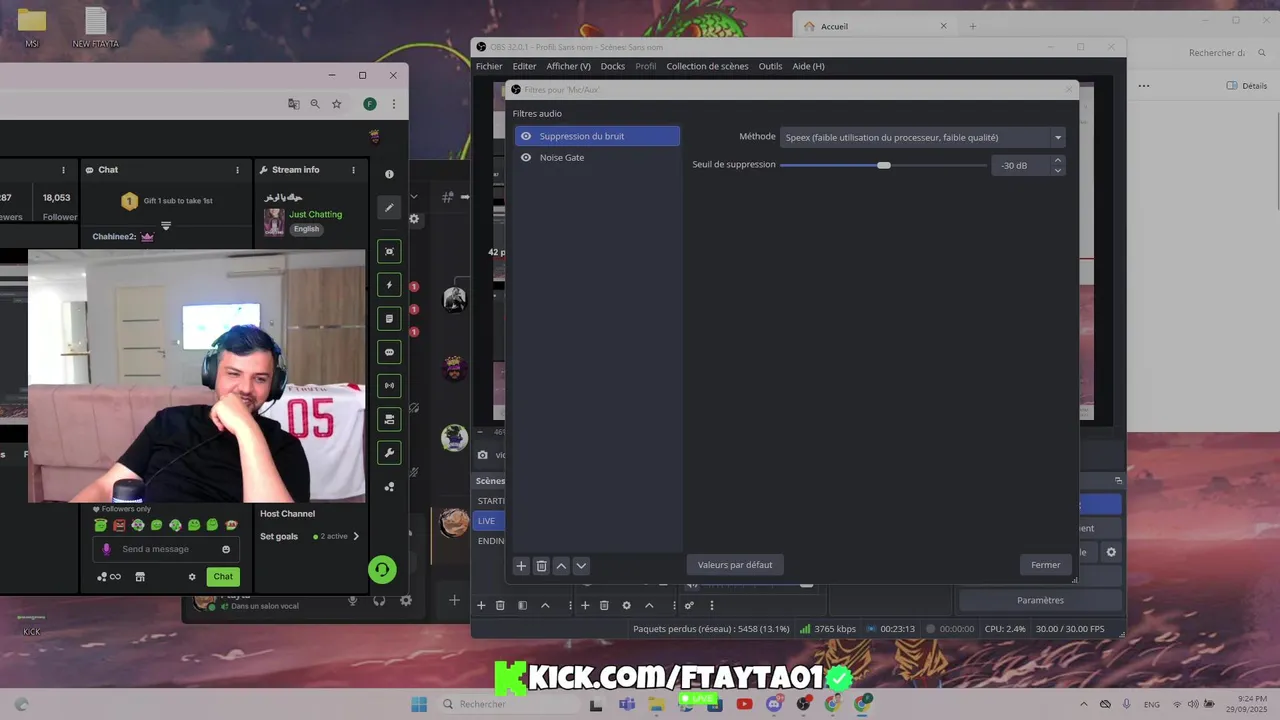Screen dimensions: 1280x720
Task: Delete selected audio filter with trash icon
Action: click(541, 565)
